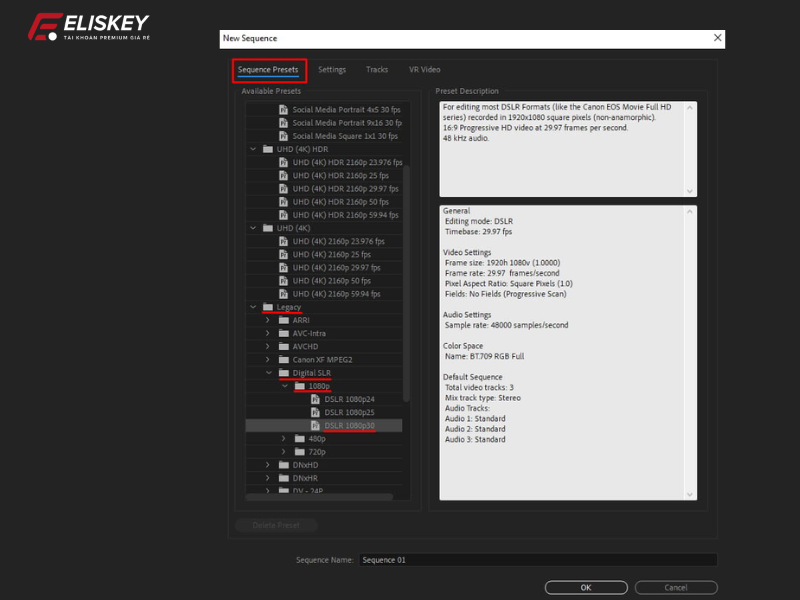Image resolution: width=800 pixels, height=600 pixels.
Task: Collapse the UHD (4K) HDR group
Action: 253,149
